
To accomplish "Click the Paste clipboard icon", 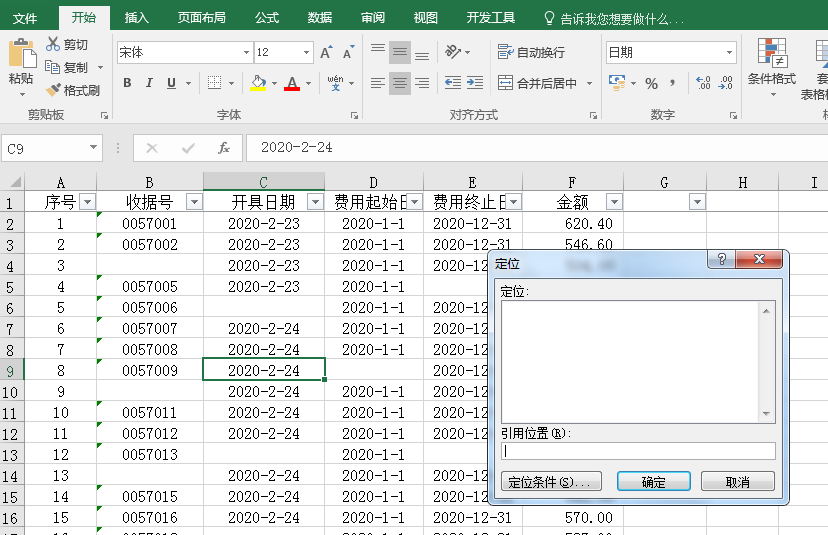I will pos(22,54).
